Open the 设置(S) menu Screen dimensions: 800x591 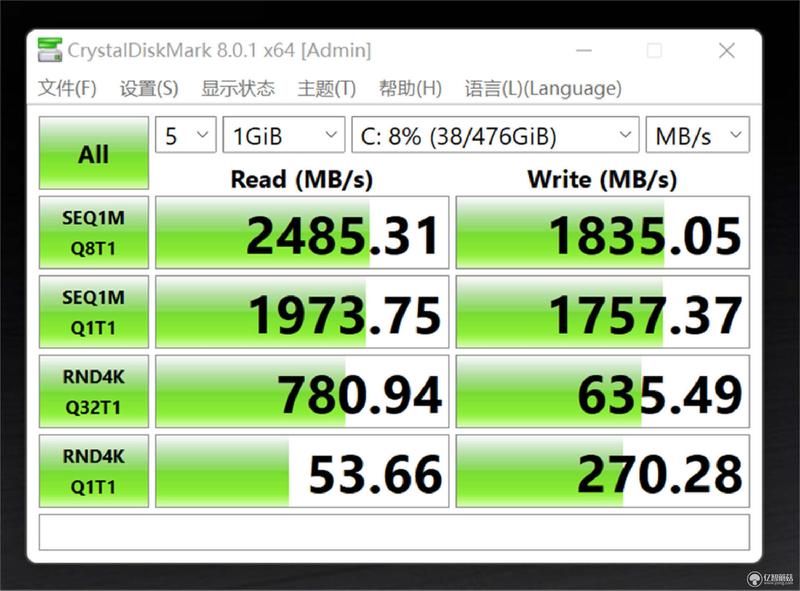click(149, 88)
